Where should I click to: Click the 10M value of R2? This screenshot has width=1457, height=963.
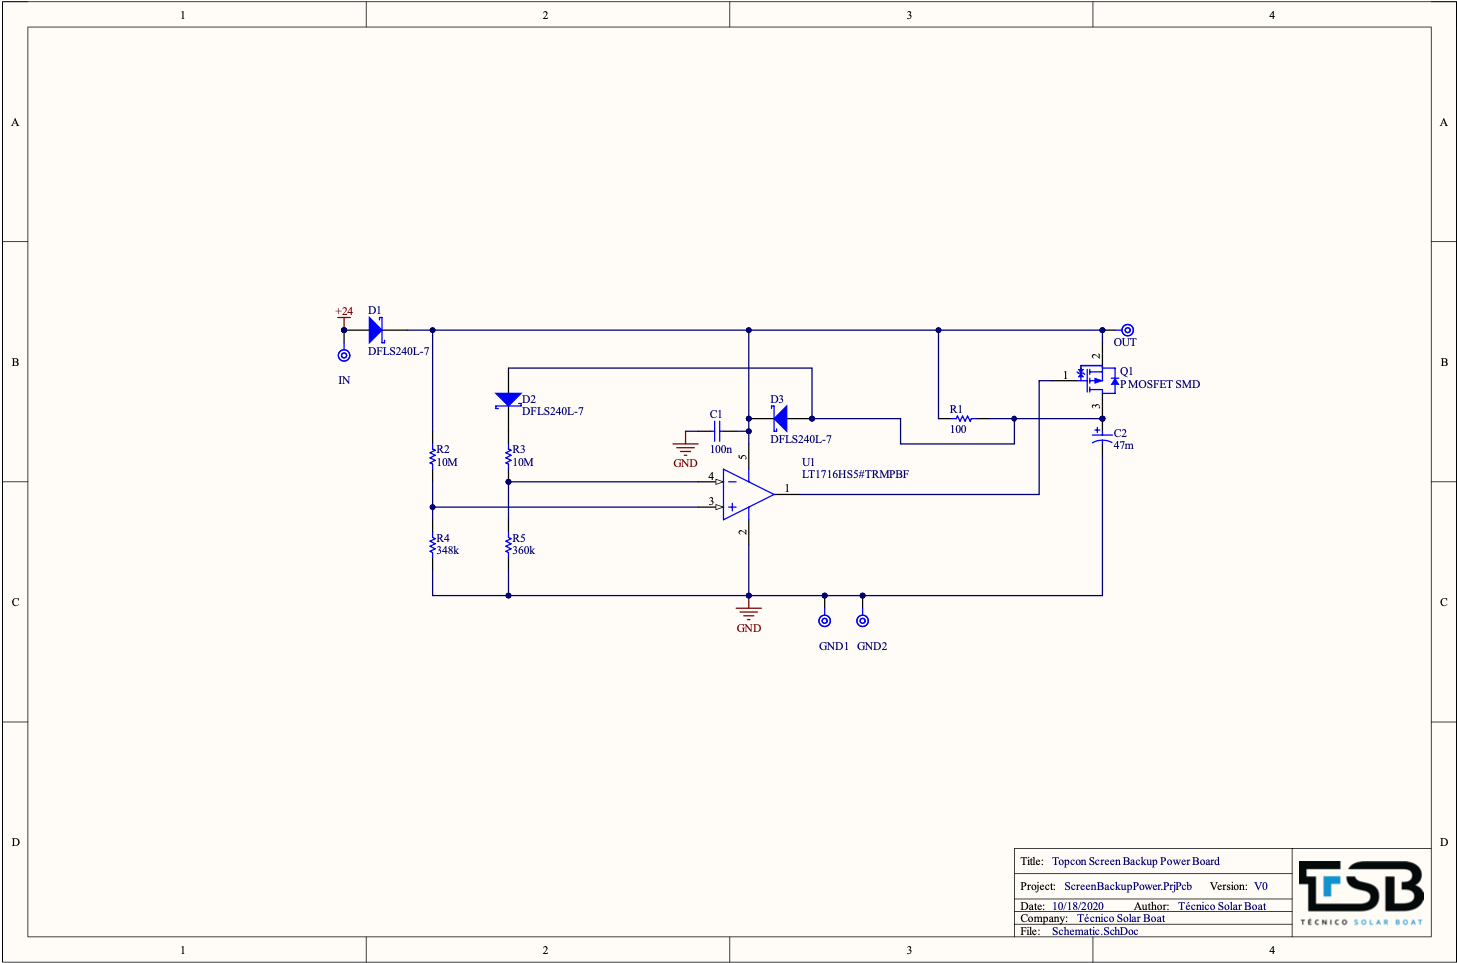click(446, 462)
